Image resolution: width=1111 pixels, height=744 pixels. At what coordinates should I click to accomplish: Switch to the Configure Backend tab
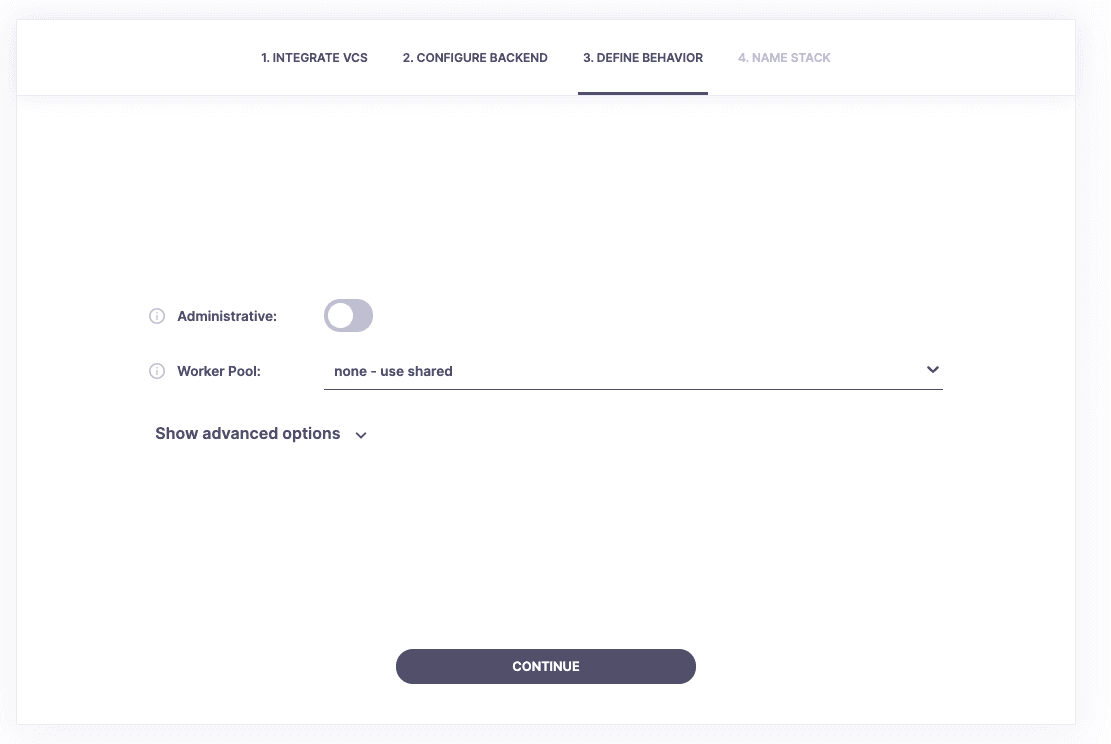pyautogui.click(x=475, y=57)
